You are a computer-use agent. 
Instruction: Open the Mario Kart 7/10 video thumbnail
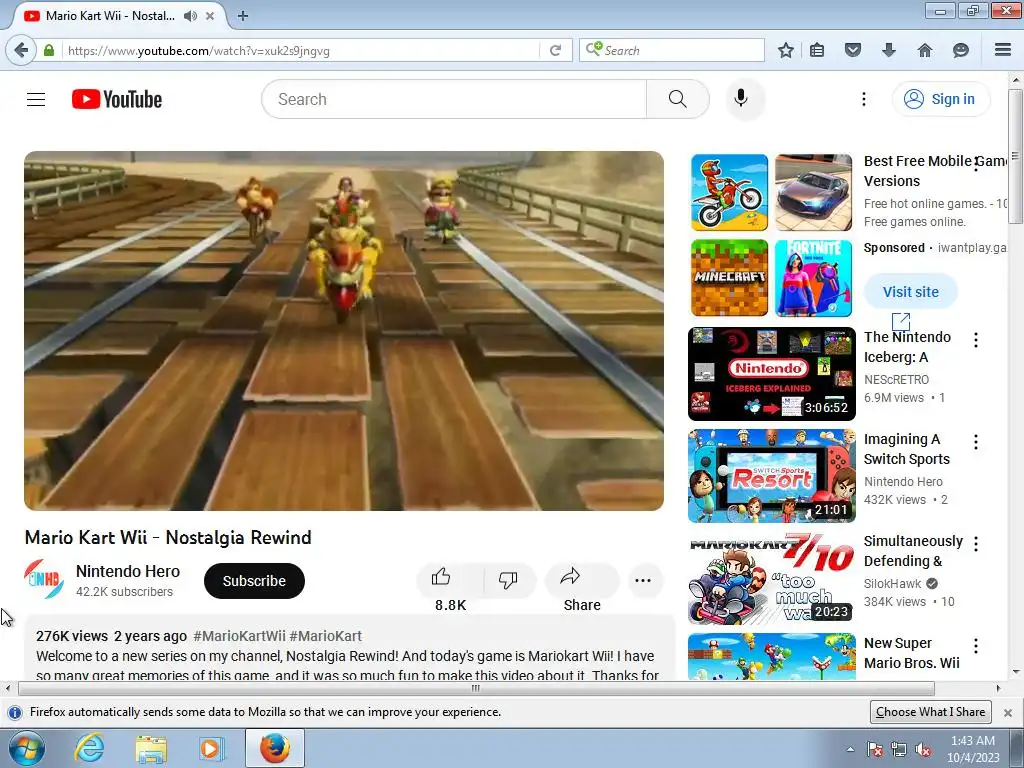pos(771,578)
